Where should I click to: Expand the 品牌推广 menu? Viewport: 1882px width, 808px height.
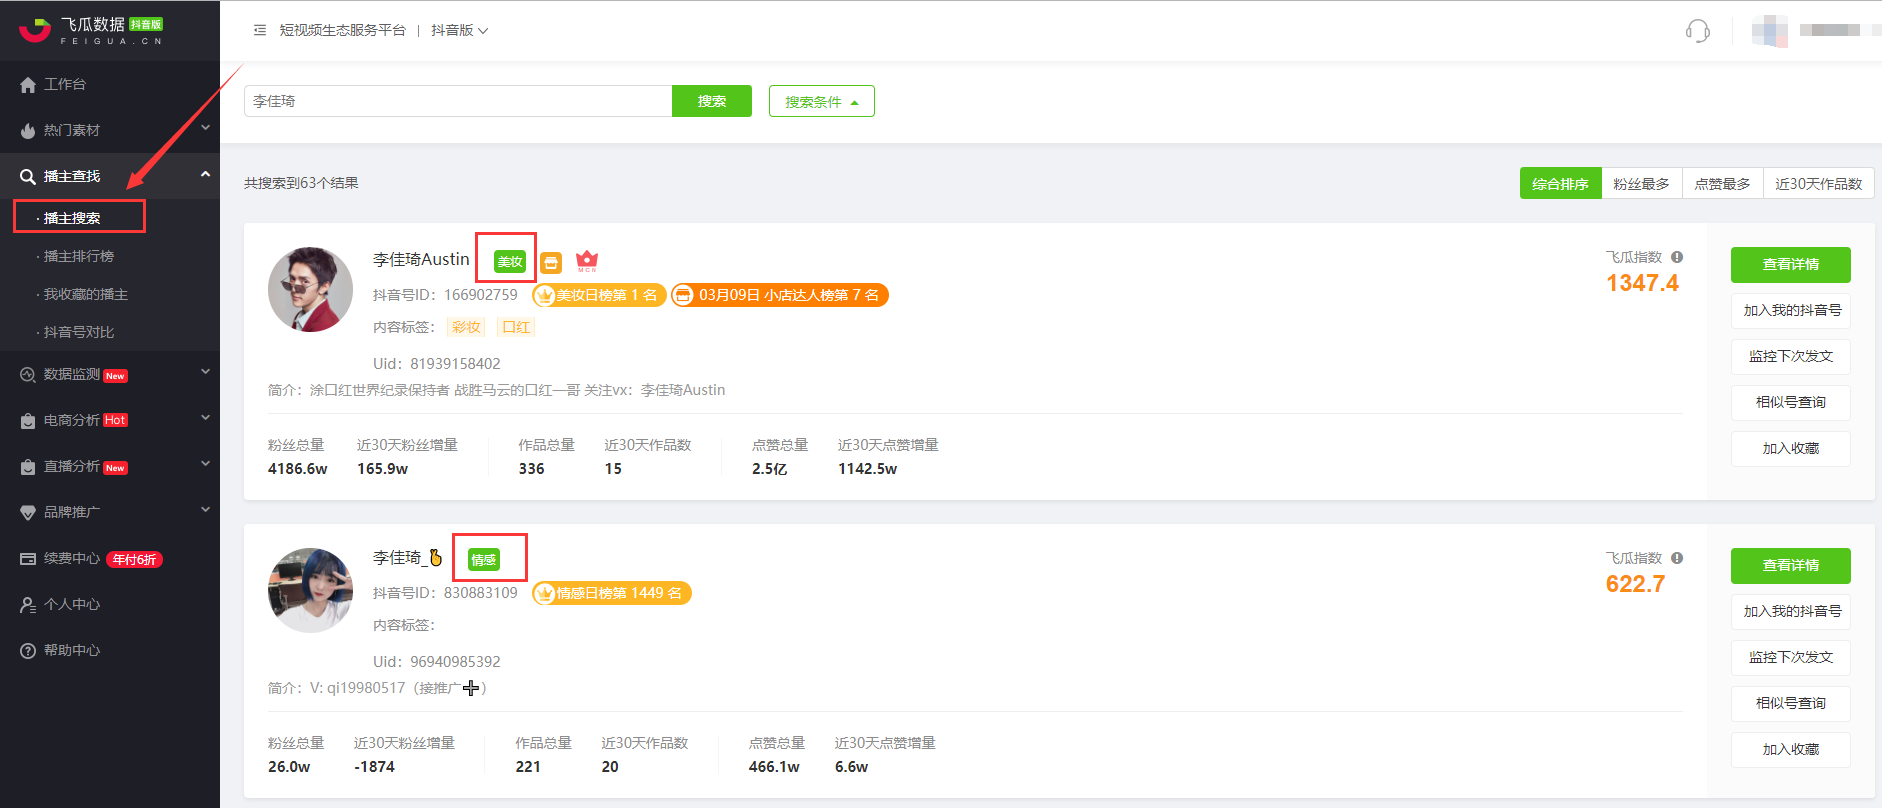click(205, 510)
